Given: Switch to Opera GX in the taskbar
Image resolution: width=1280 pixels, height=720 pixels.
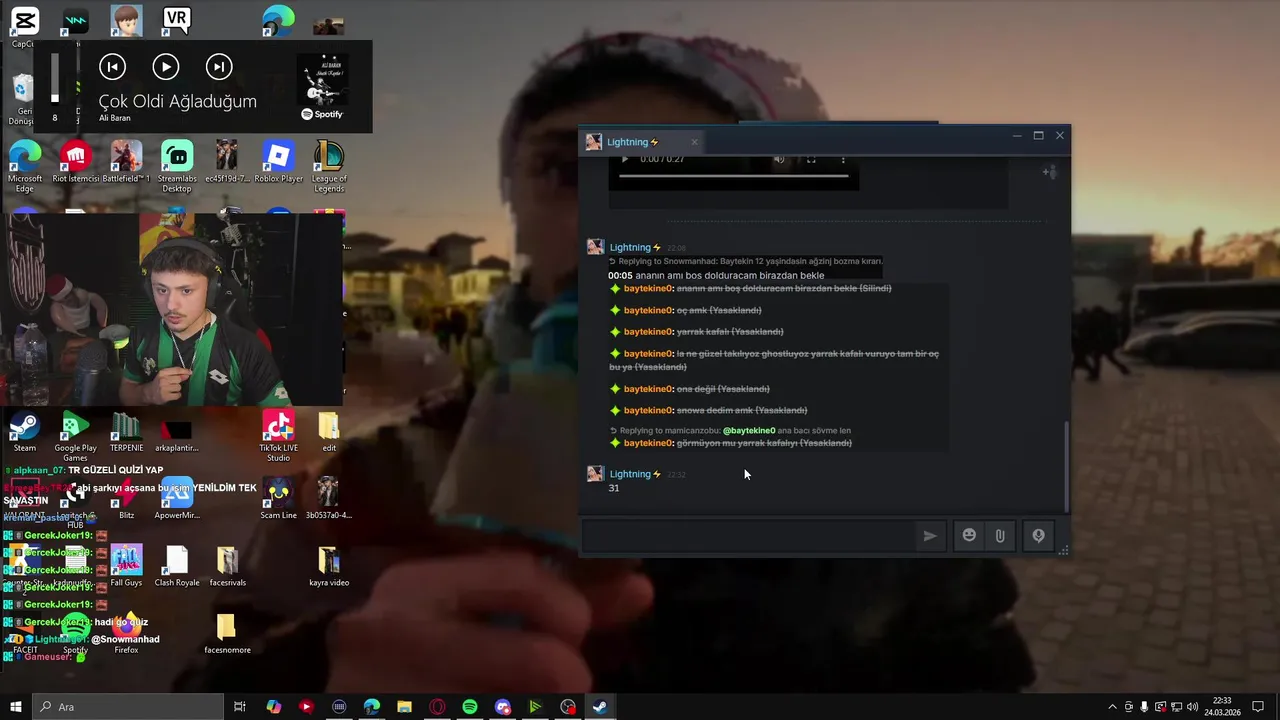Looking at the screenshot, I should 437,707.
